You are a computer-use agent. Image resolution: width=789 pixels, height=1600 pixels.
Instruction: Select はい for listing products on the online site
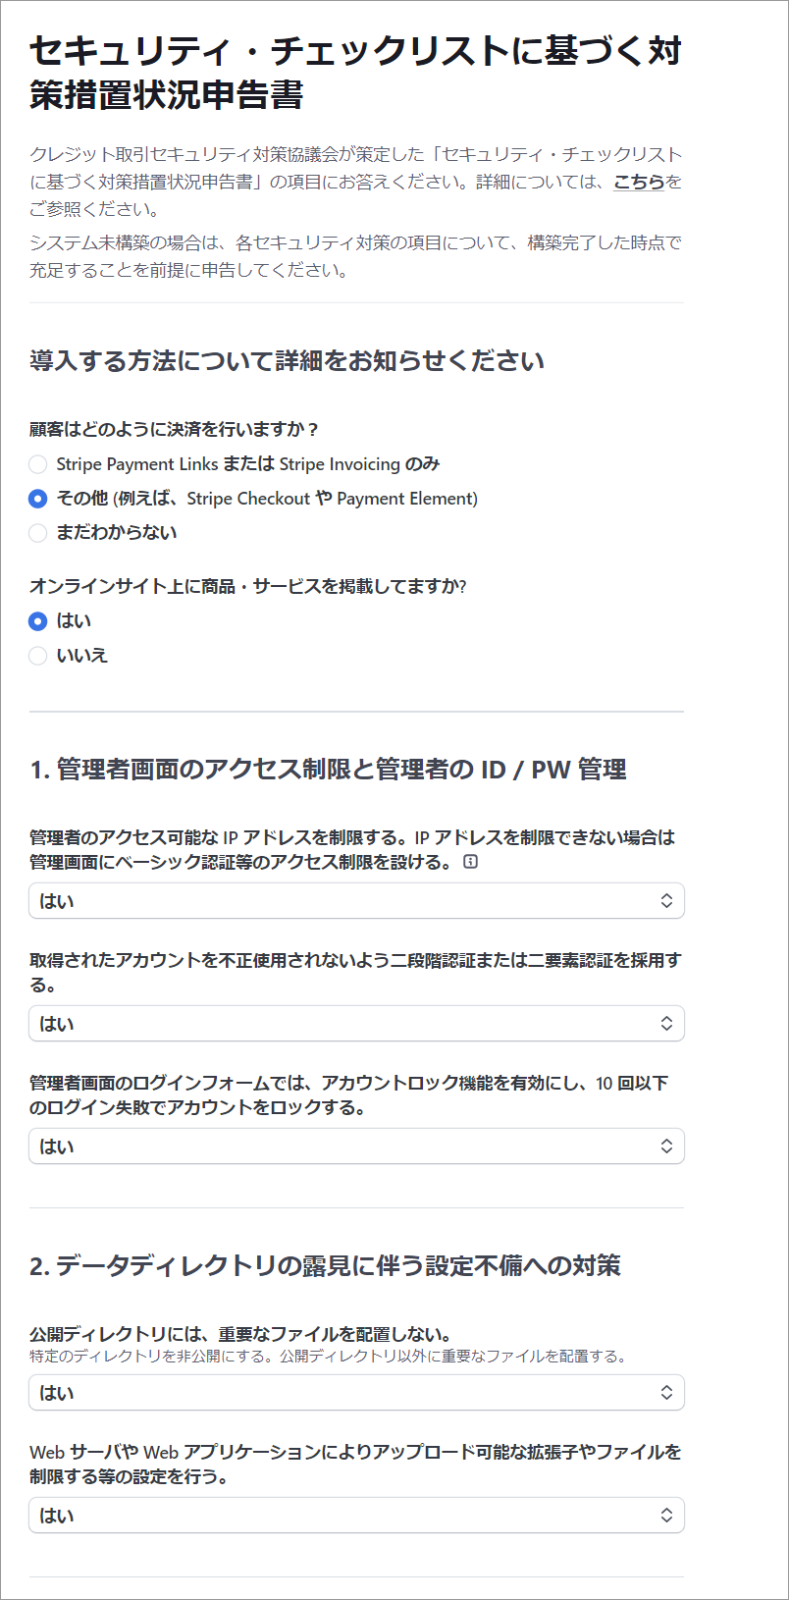38,621
